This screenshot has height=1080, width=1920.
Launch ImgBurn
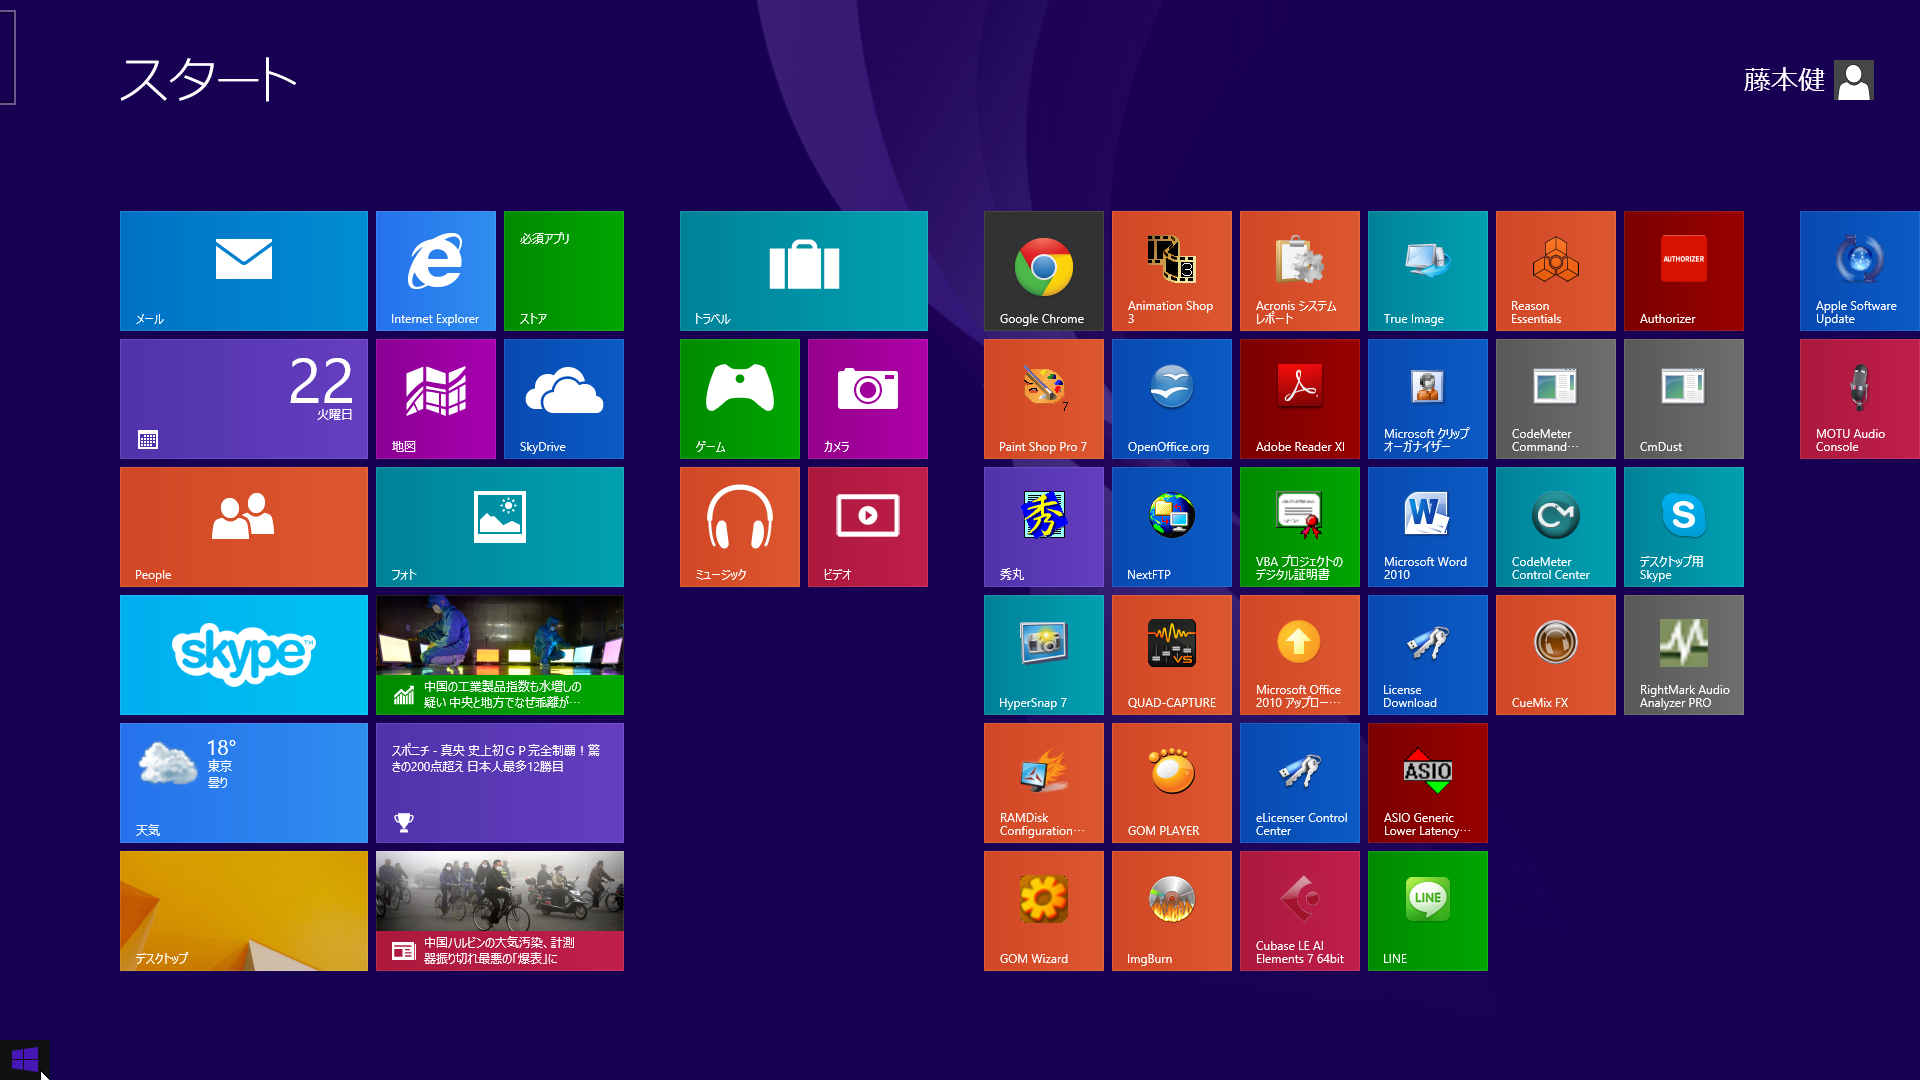coord(1172,911)
